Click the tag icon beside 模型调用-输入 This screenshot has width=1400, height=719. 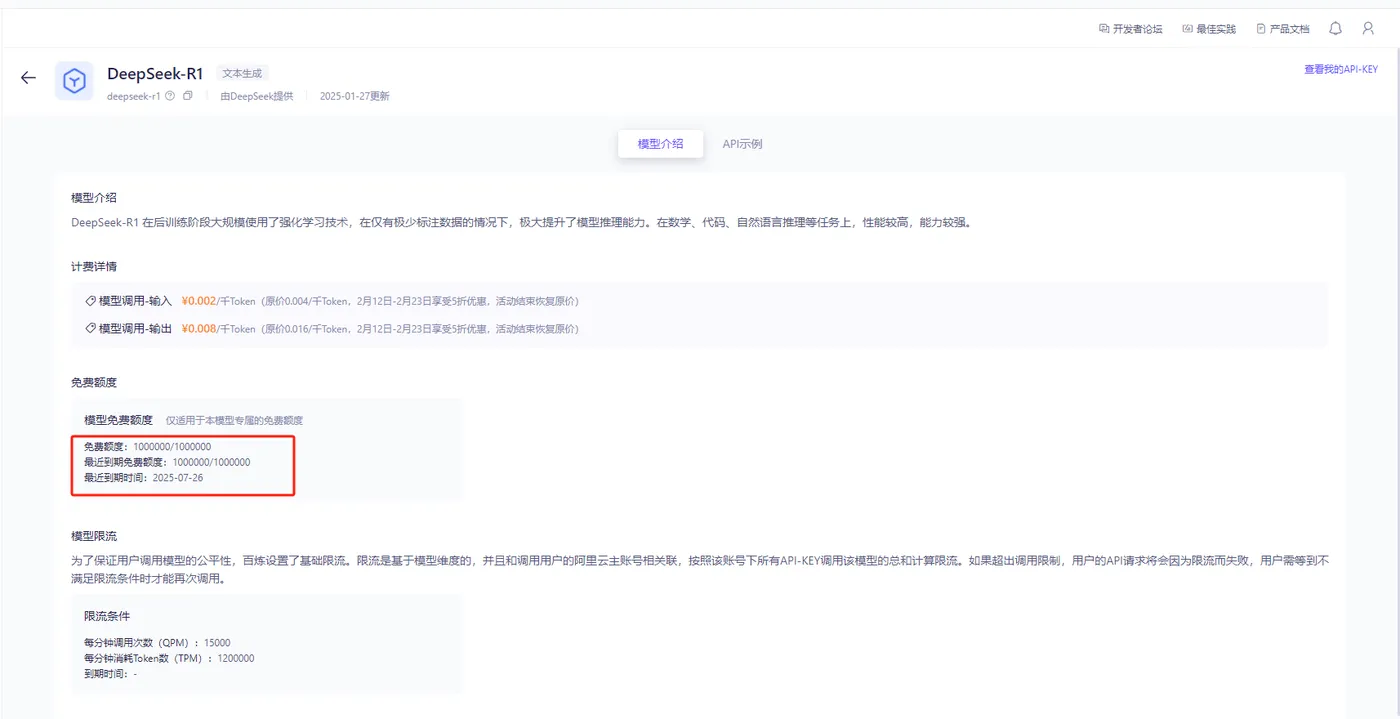point(91,301)
